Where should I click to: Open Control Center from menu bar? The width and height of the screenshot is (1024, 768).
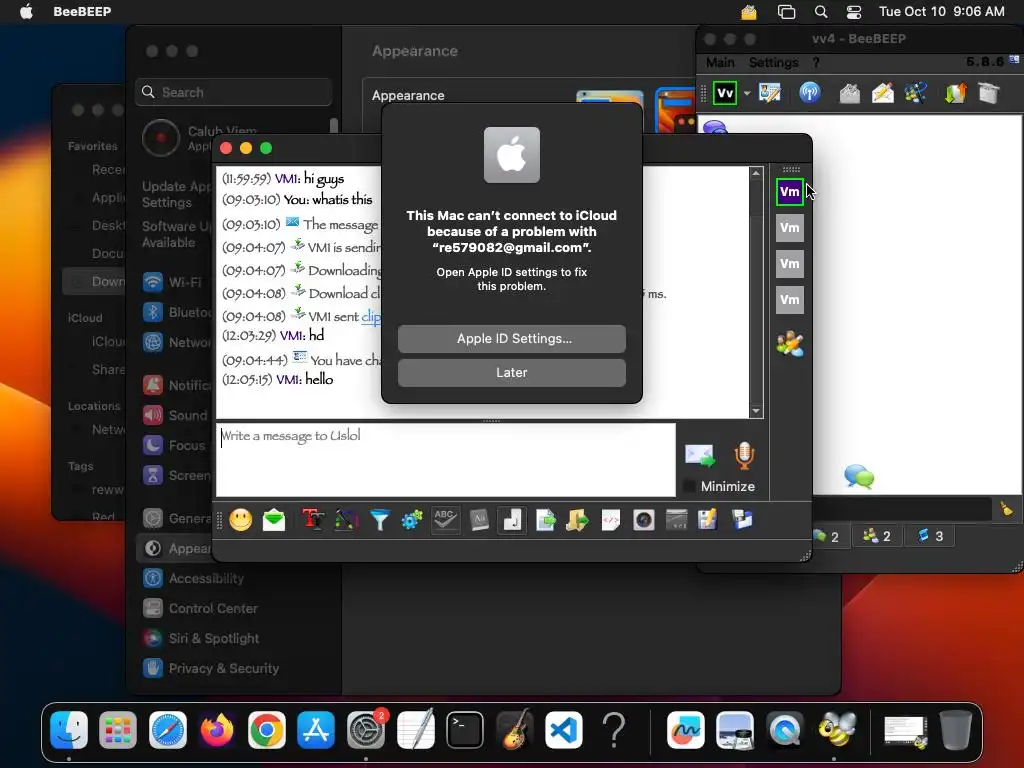point(854,12)
